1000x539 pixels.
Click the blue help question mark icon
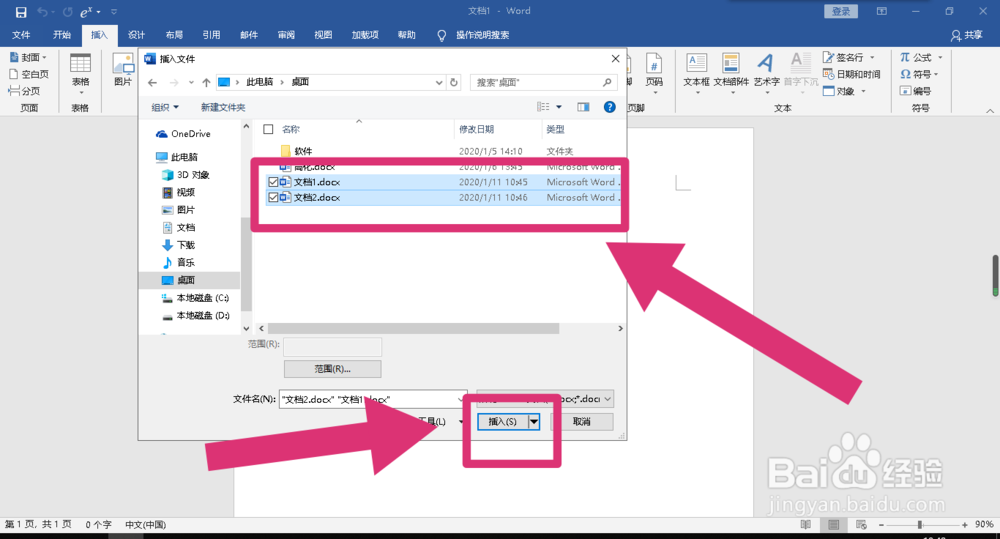click(610, 107)
